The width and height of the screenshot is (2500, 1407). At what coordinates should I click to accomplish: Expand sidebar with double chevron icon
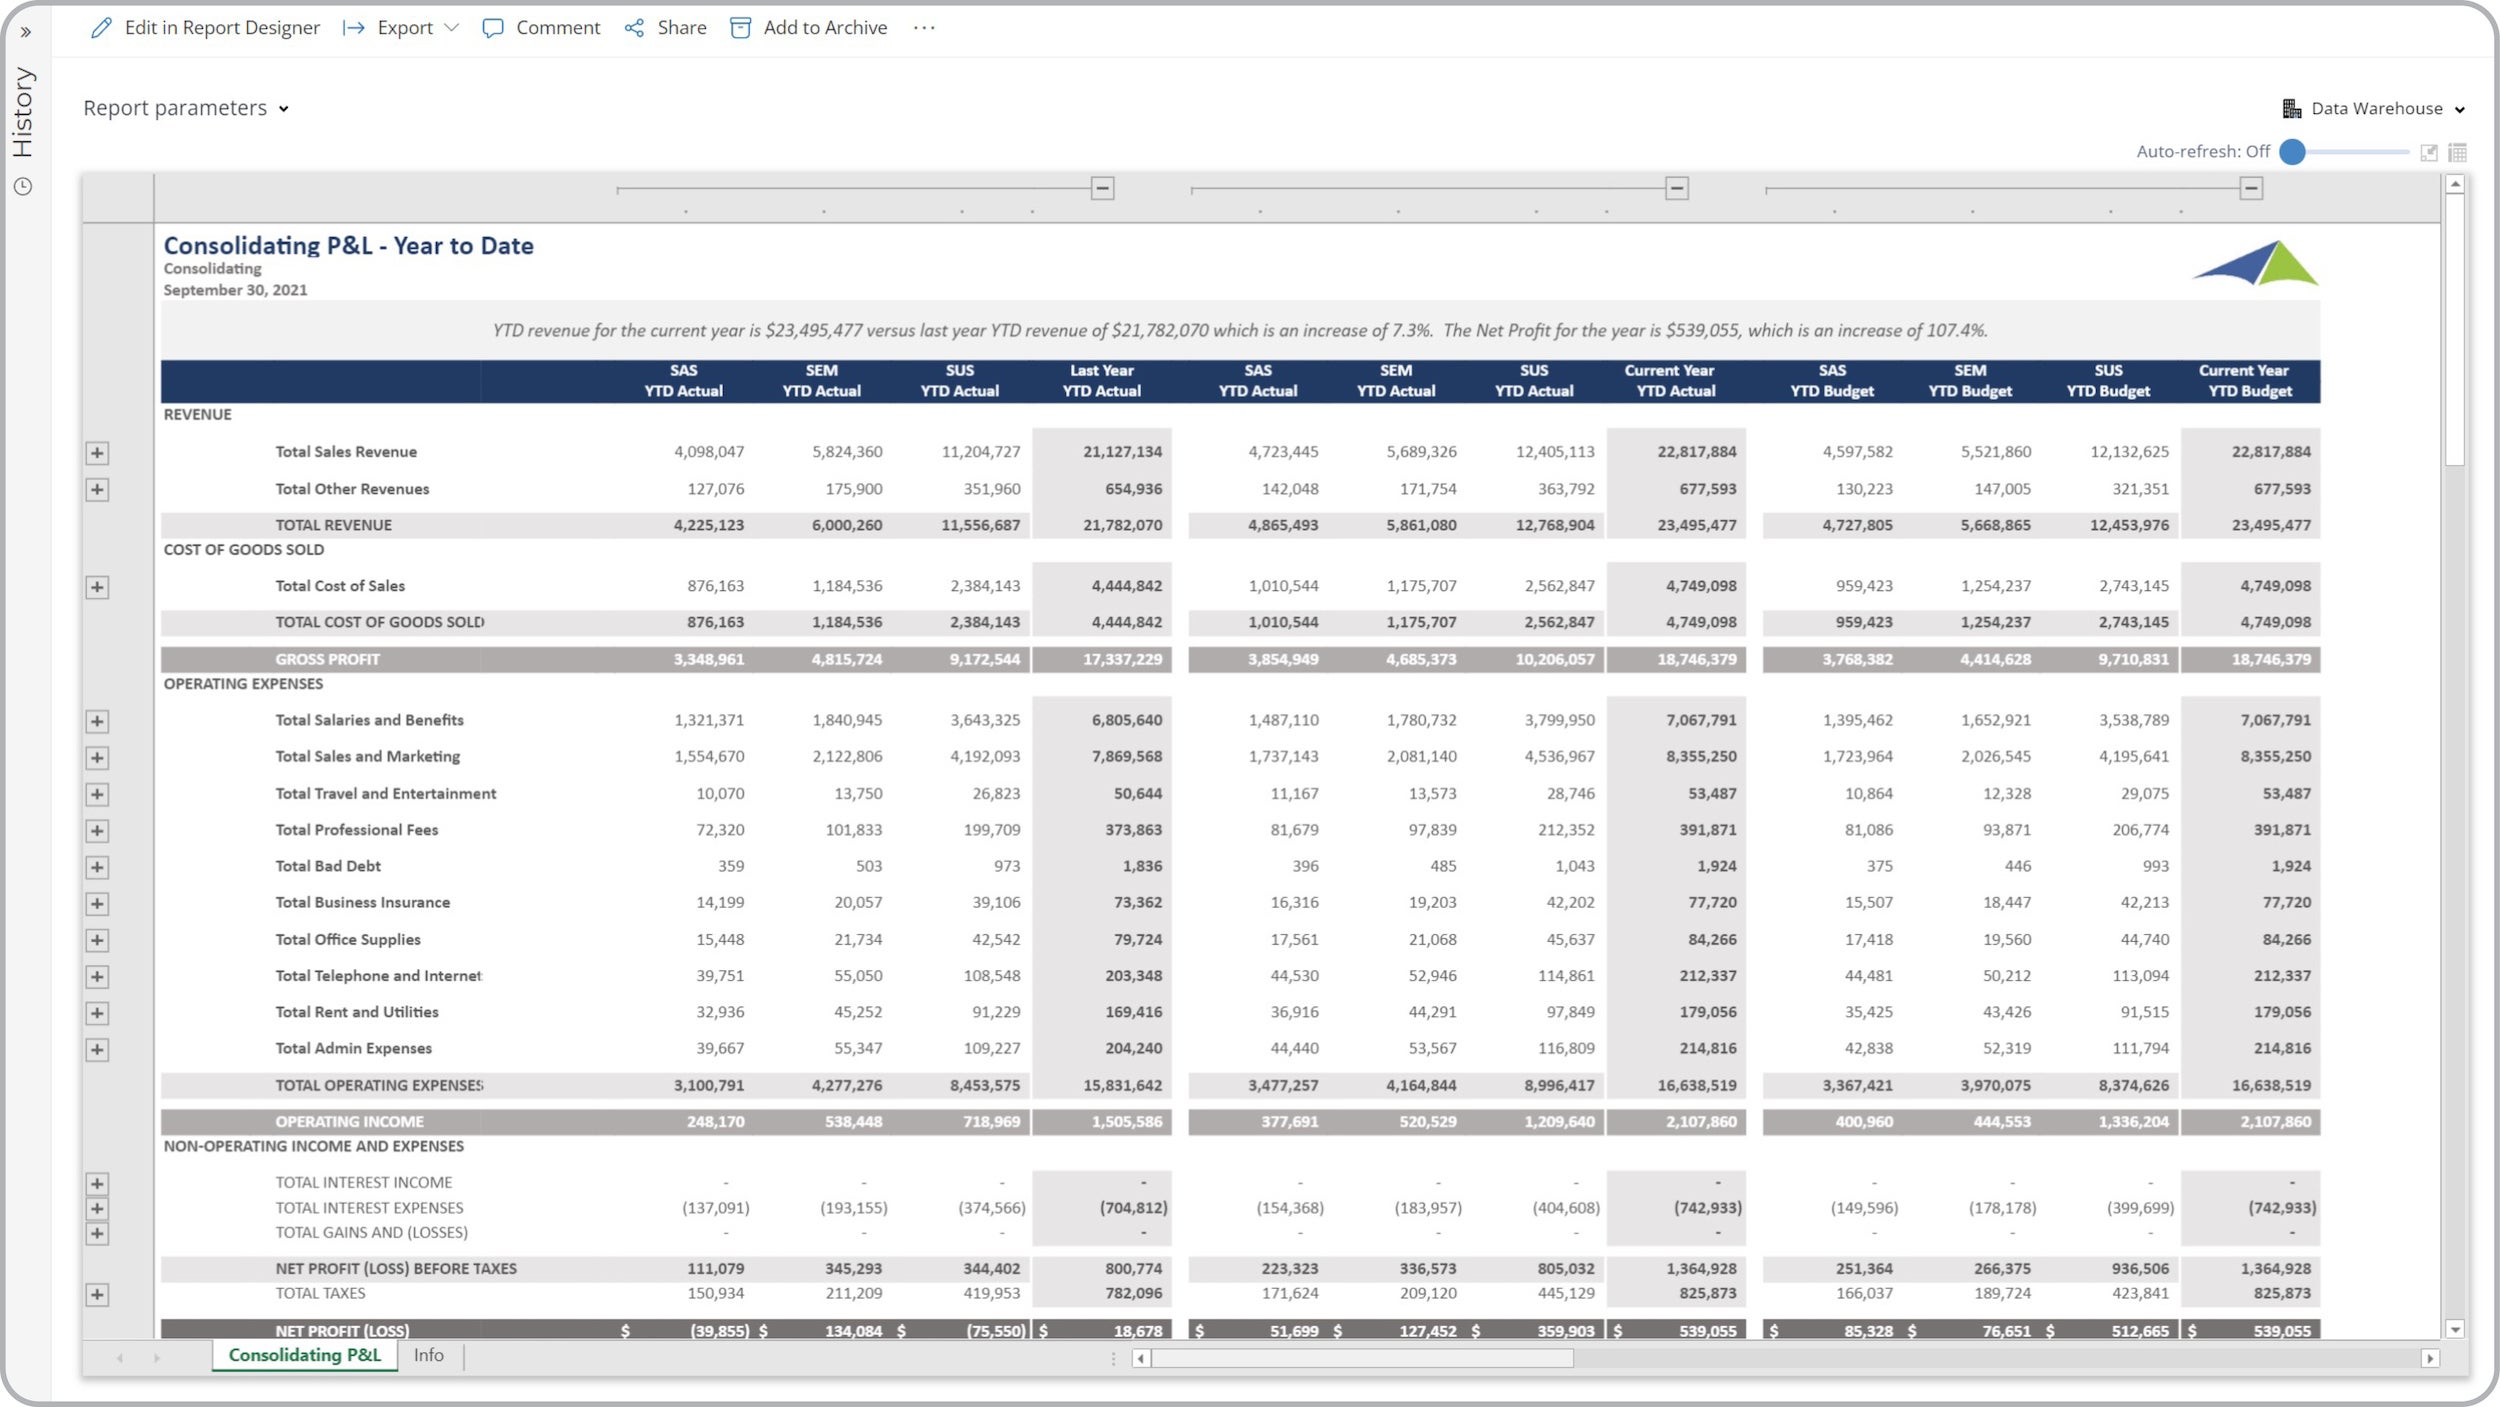tap(26, 32)
